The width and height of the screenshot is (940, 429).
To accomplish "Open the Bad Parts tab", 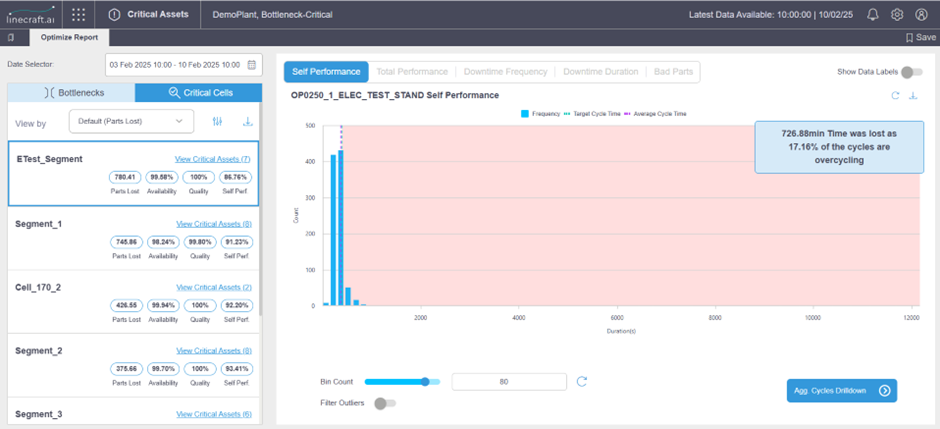I will 673,72.
